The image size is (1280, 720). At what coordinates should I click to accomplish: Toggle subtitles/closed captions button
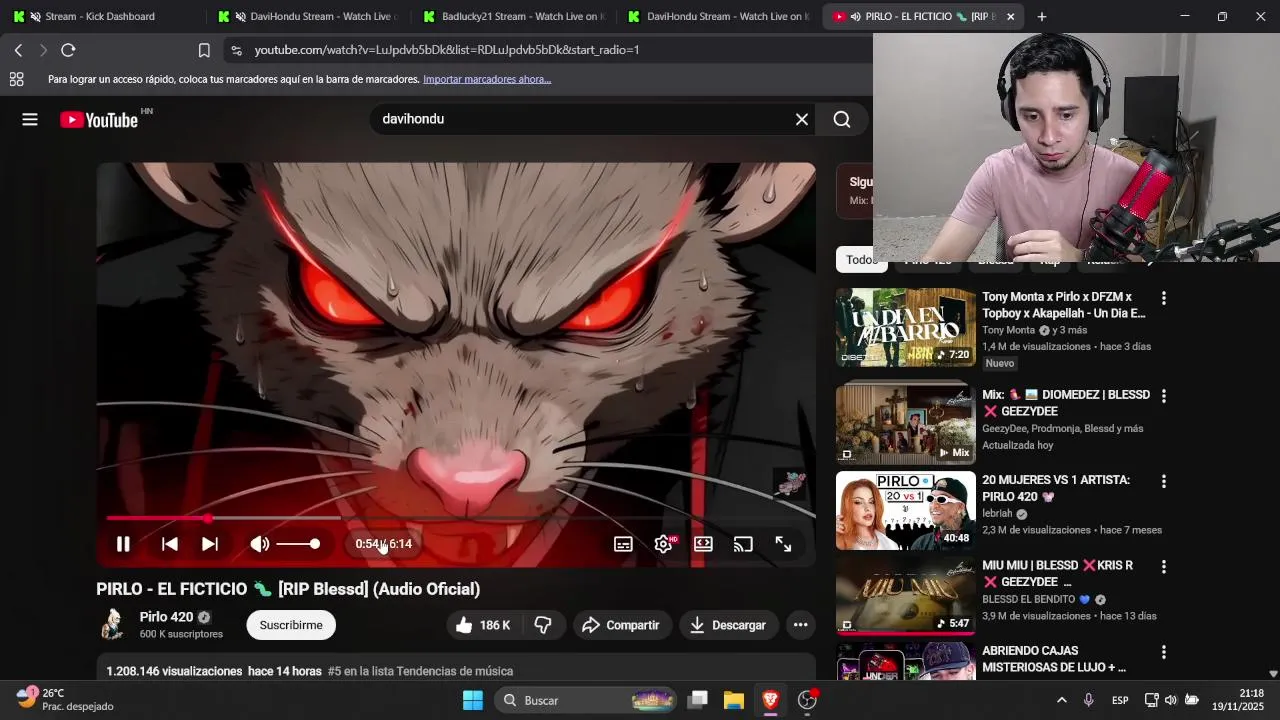[623, 544]
